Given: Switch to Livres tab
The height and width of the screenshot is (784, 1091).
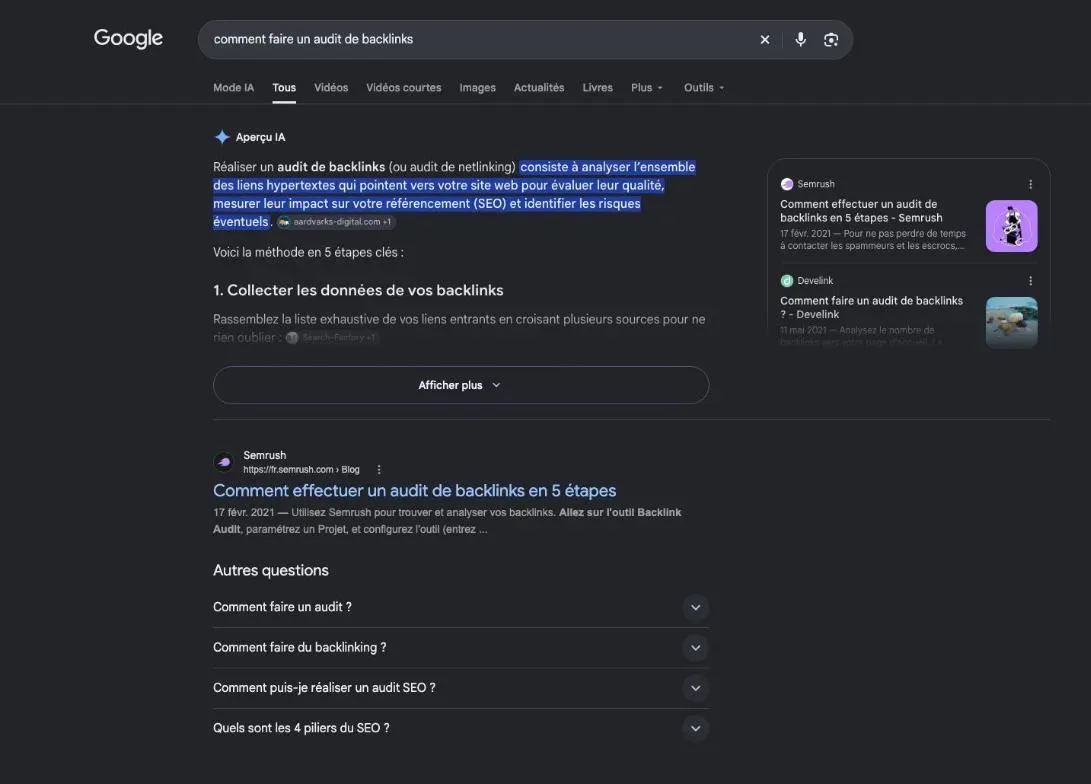Looking at the screenshot, I should click(598, 88).
